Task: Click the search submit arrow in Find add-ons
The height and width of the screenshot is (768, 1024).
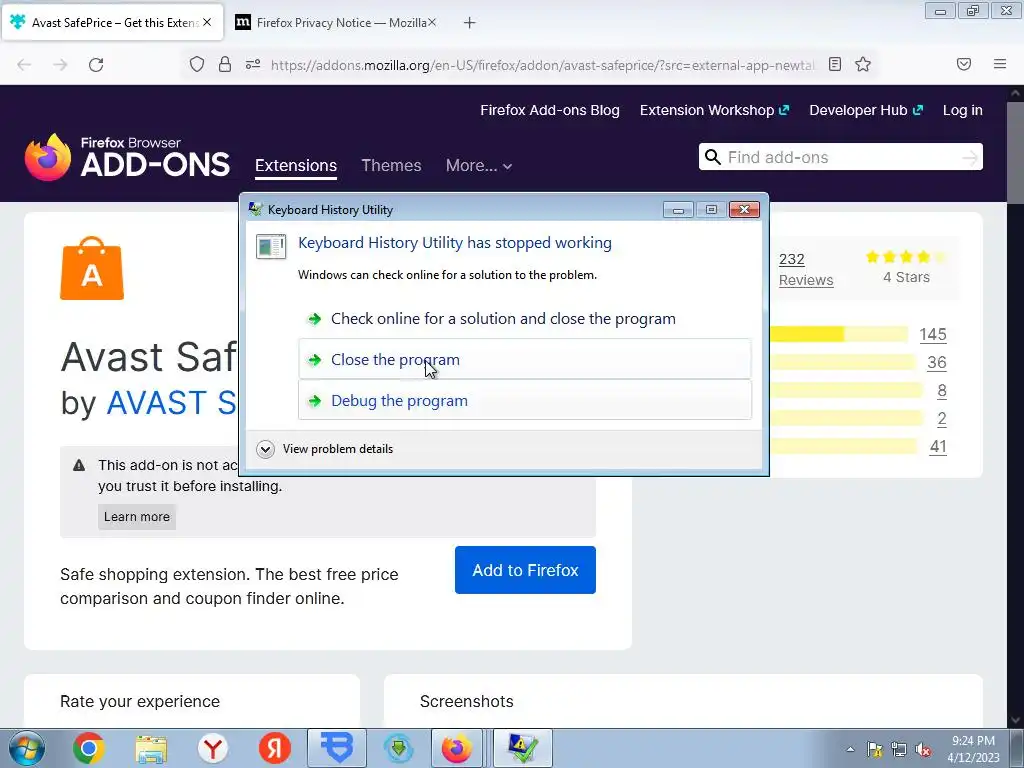Action: click(x=970, y=157)
